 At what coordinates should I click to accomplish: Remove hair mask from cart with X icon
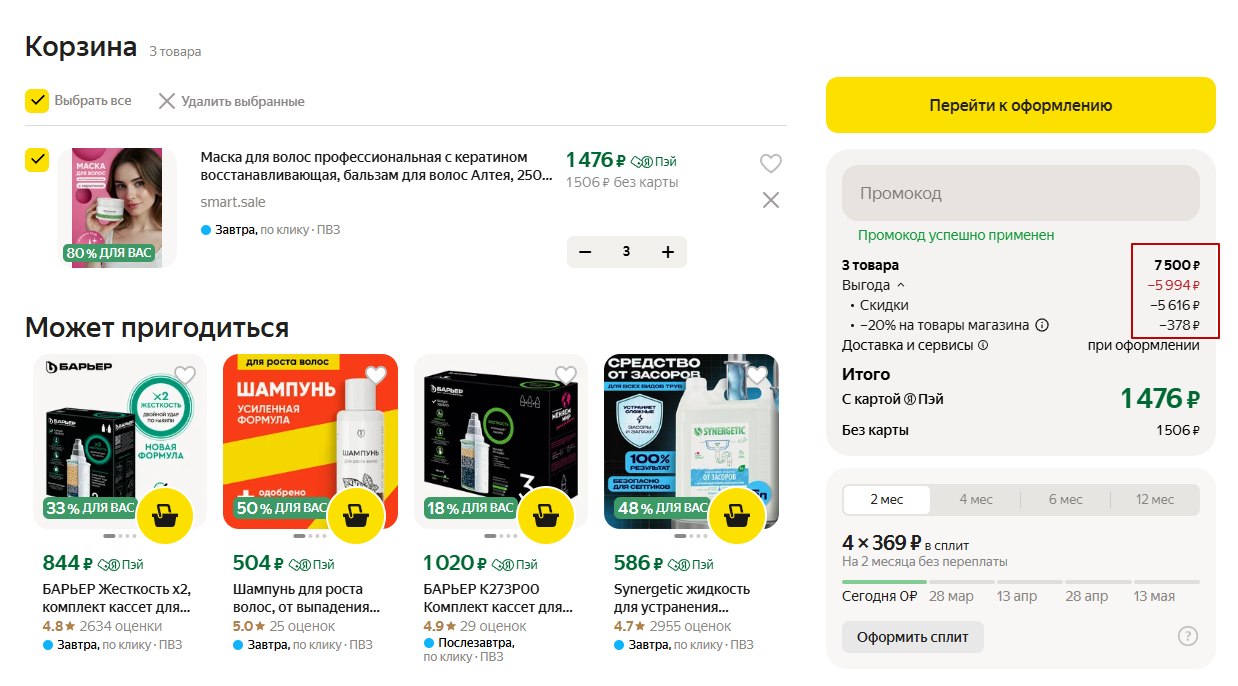click(770, 200)
